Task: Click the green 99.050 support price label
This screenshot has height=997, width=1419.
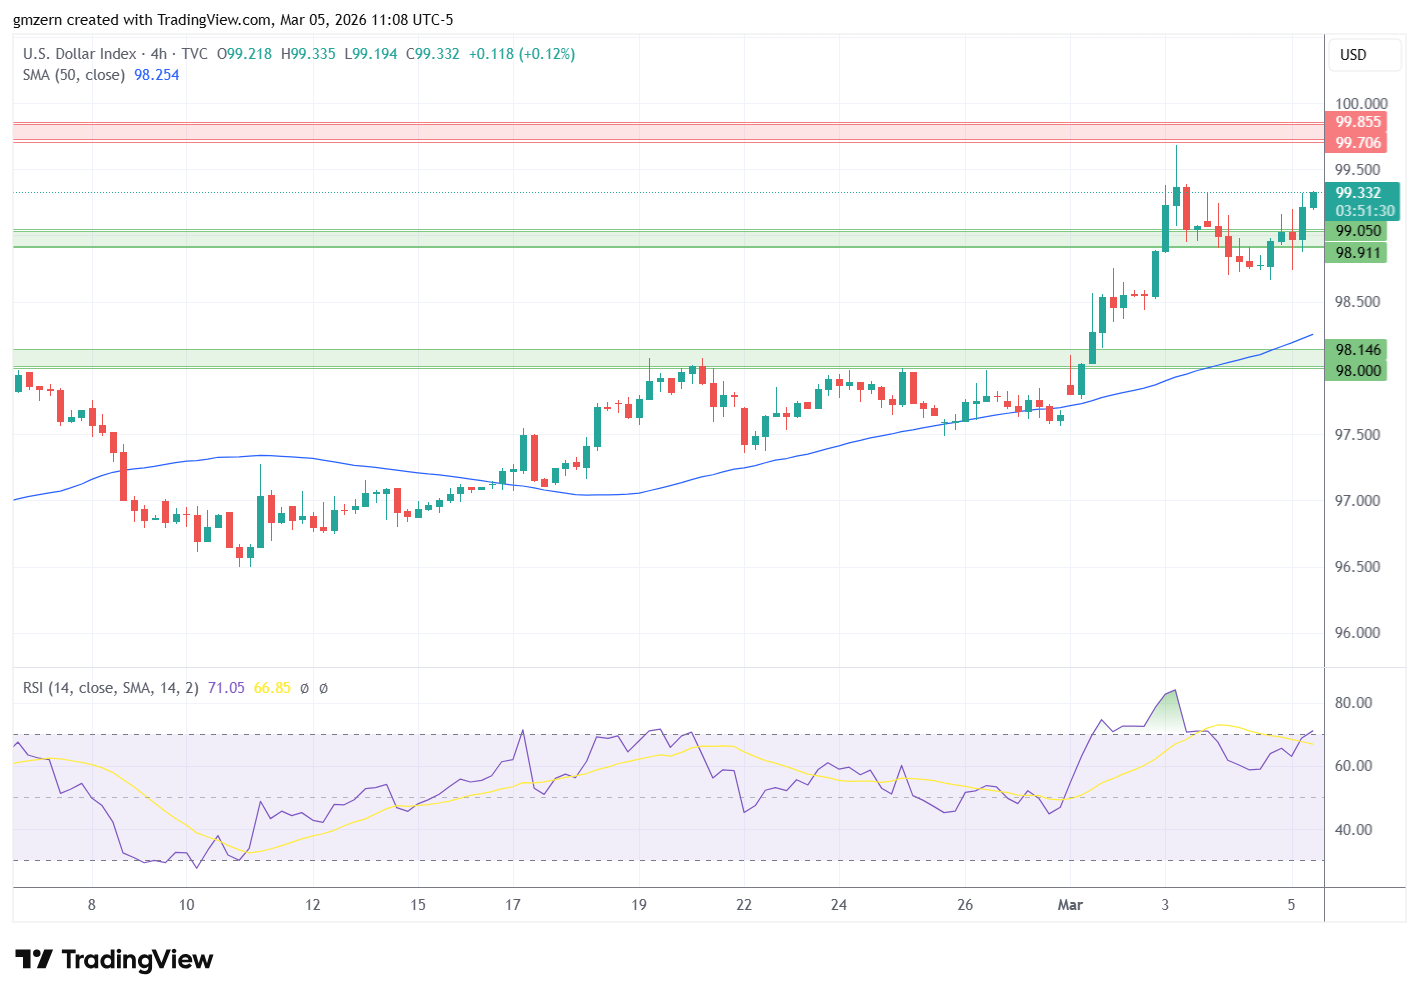Action: 1357,231
